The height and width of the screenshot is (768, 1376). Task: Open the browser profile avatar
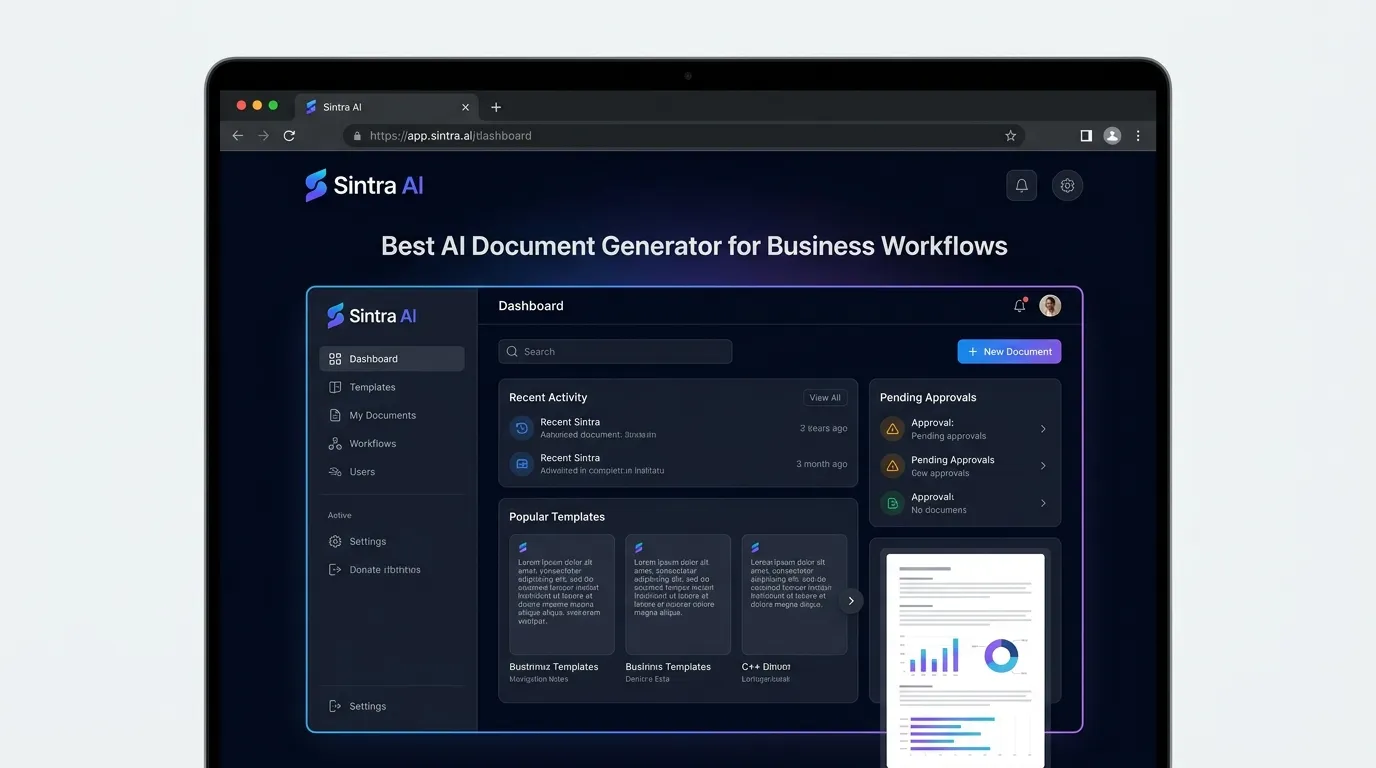coord(1112,136)
